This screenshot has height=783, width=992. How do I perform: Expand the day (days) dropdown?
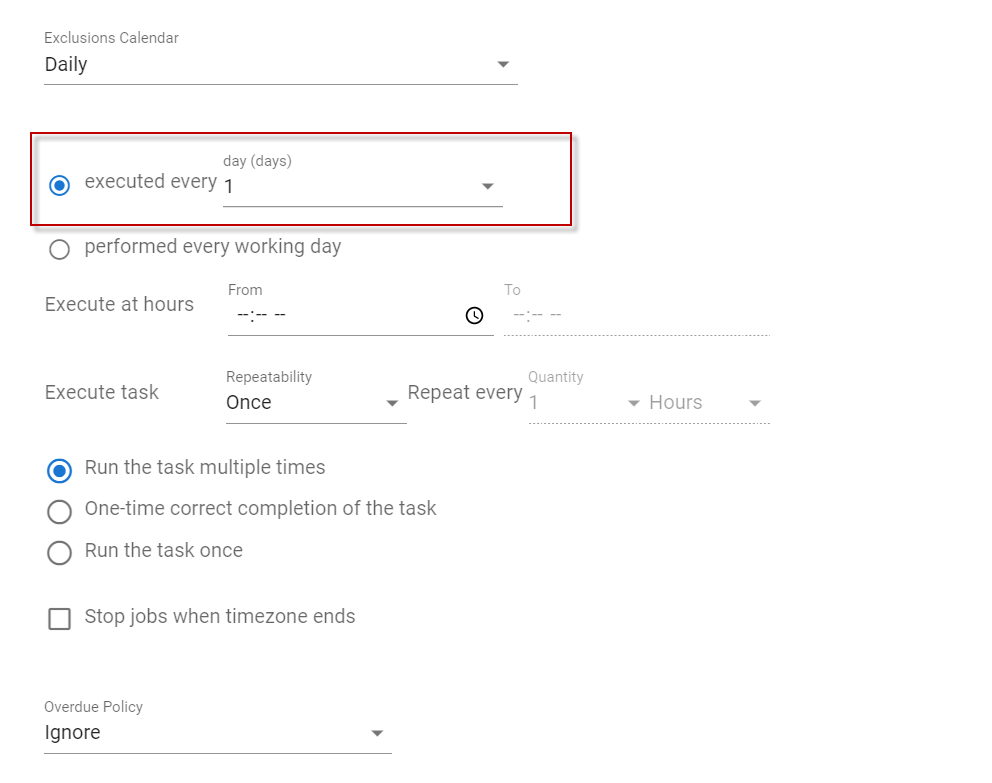pyautogui.click(x=363, y=187)
